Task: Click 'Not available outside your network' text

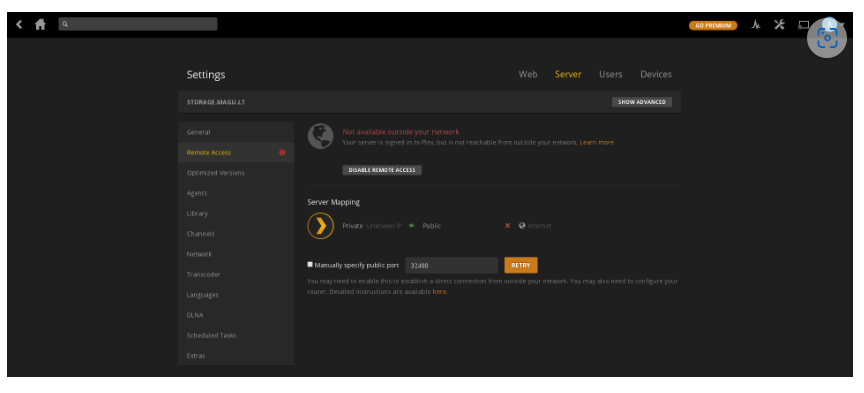Action: click(401, 132)
